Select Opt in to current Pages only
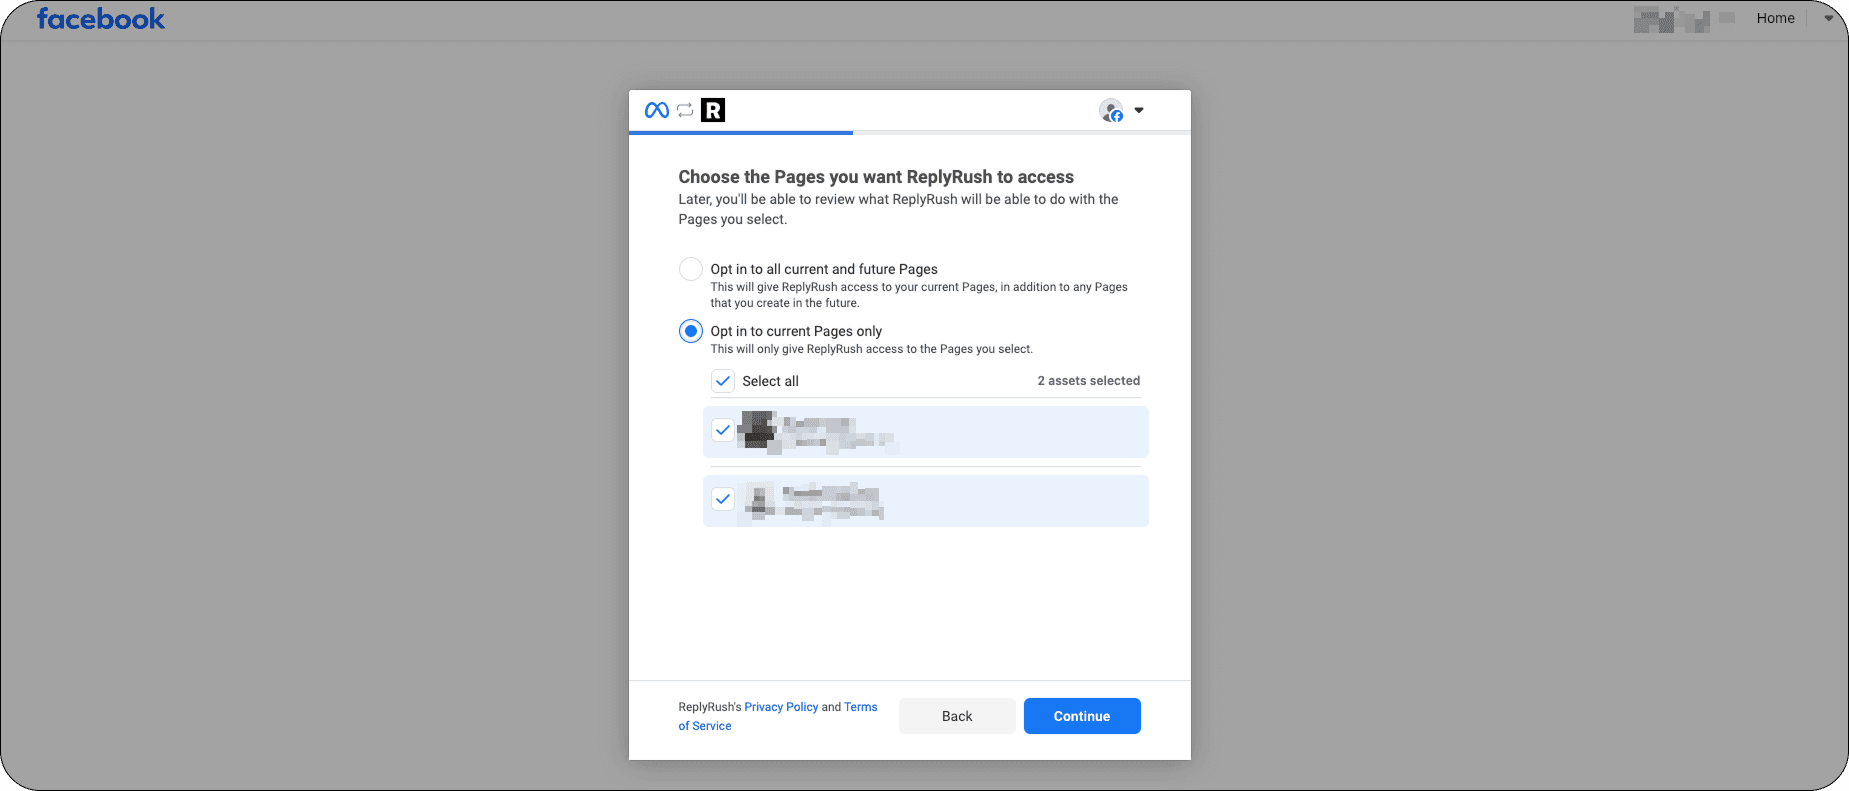 (691, 331)
